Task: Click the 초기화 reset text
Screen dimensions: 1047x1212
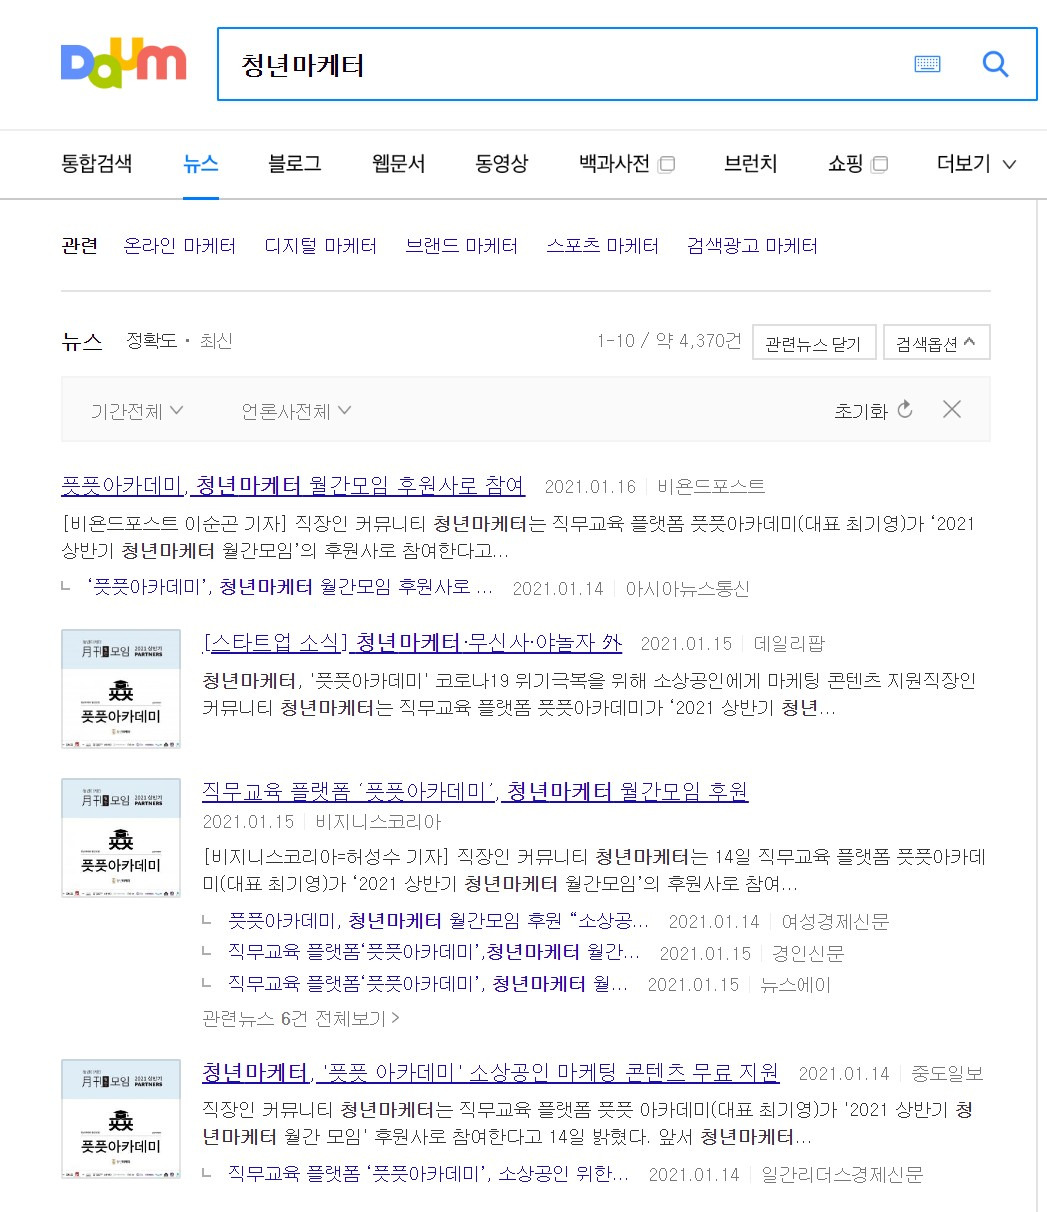Action: coord(861,410)
